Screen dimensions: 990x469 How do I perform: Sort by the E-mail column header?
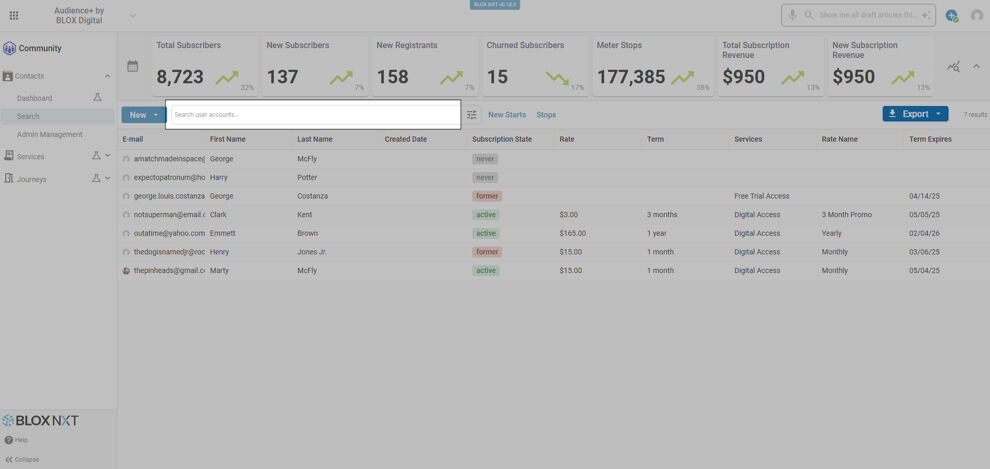tap(133, 140)
